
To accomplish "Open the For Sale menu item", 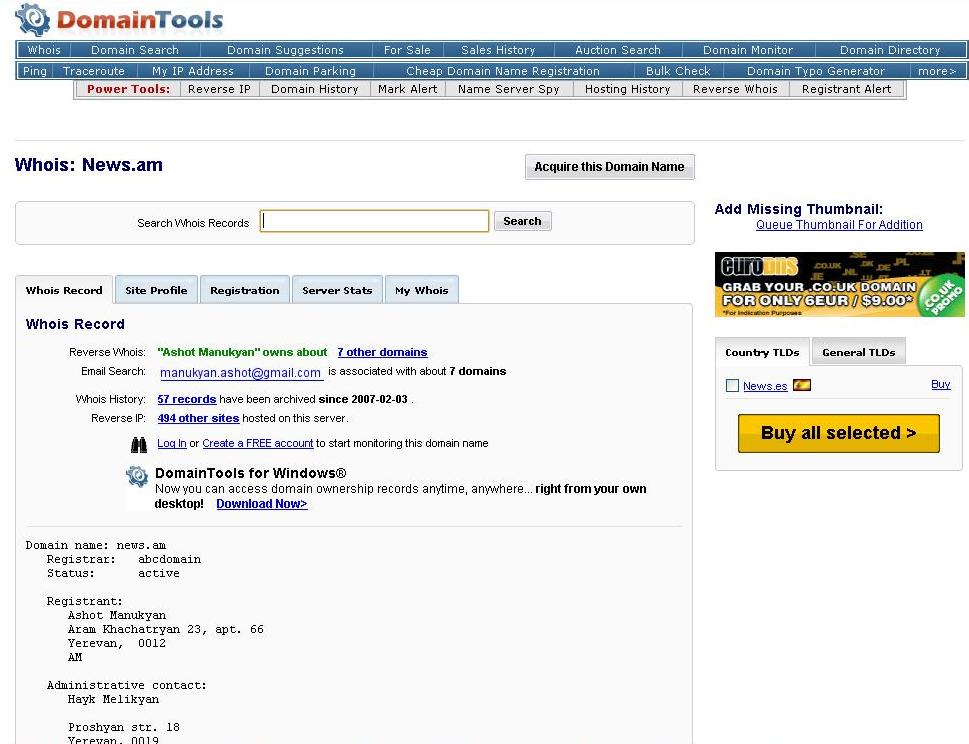I will (x=407, y=50).
